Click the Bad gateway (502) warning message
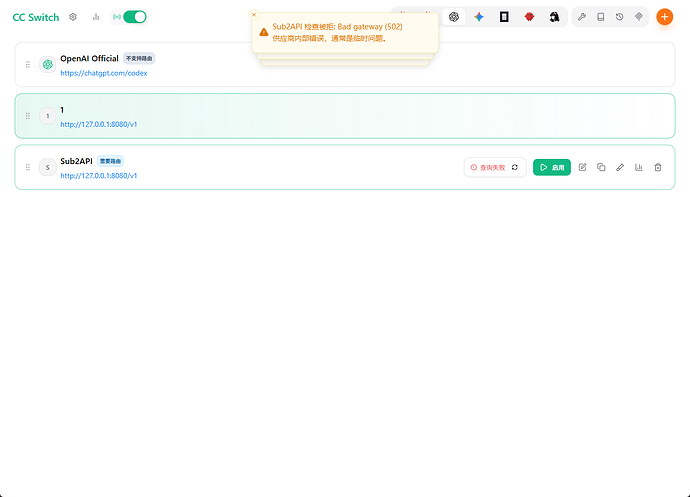This screenshot has width=690, height=497. pyautogui.click(x=338, y=26)
